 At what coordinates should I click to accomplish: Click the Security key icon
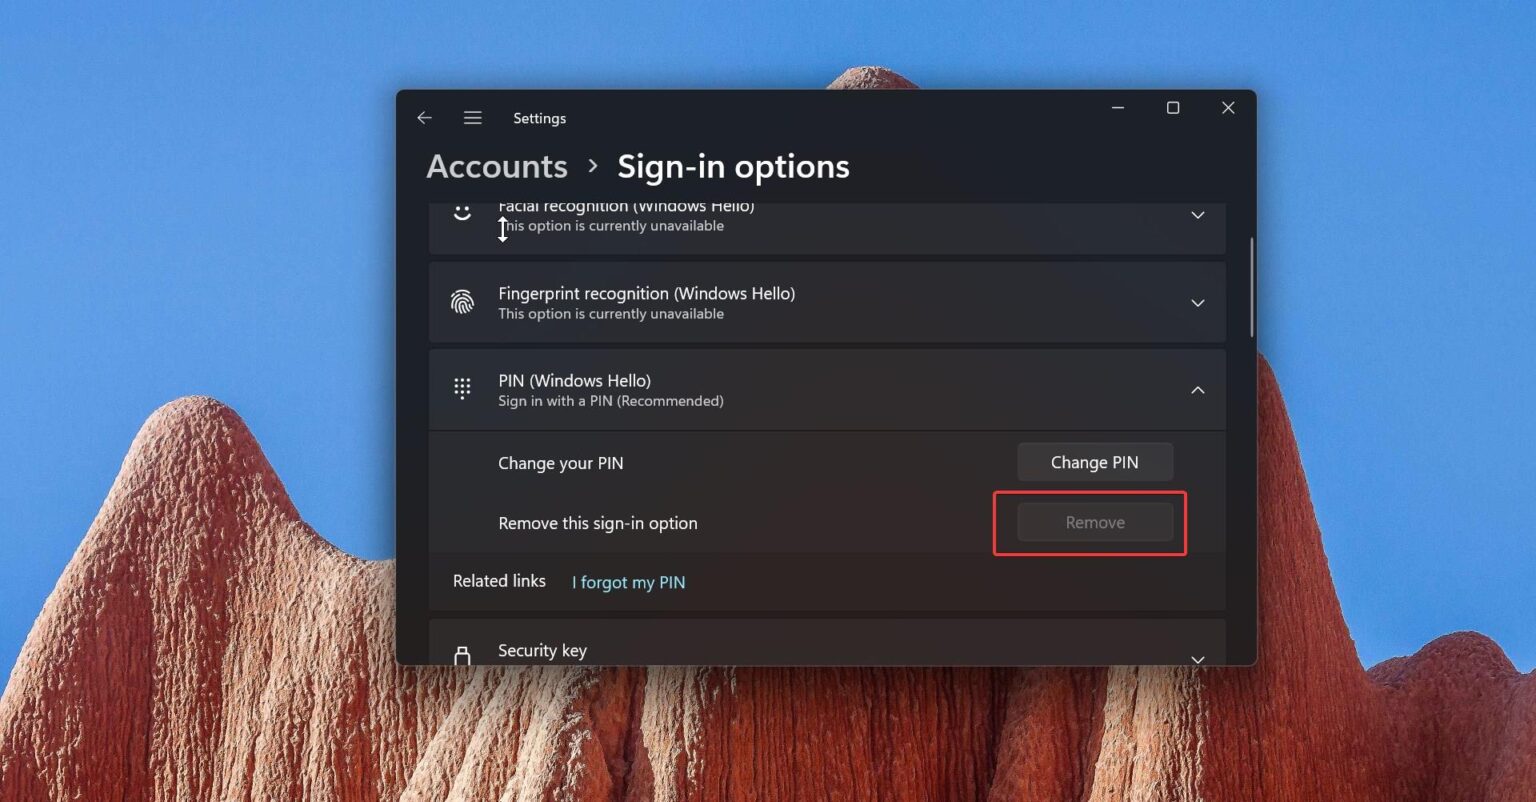pos(462,654)
